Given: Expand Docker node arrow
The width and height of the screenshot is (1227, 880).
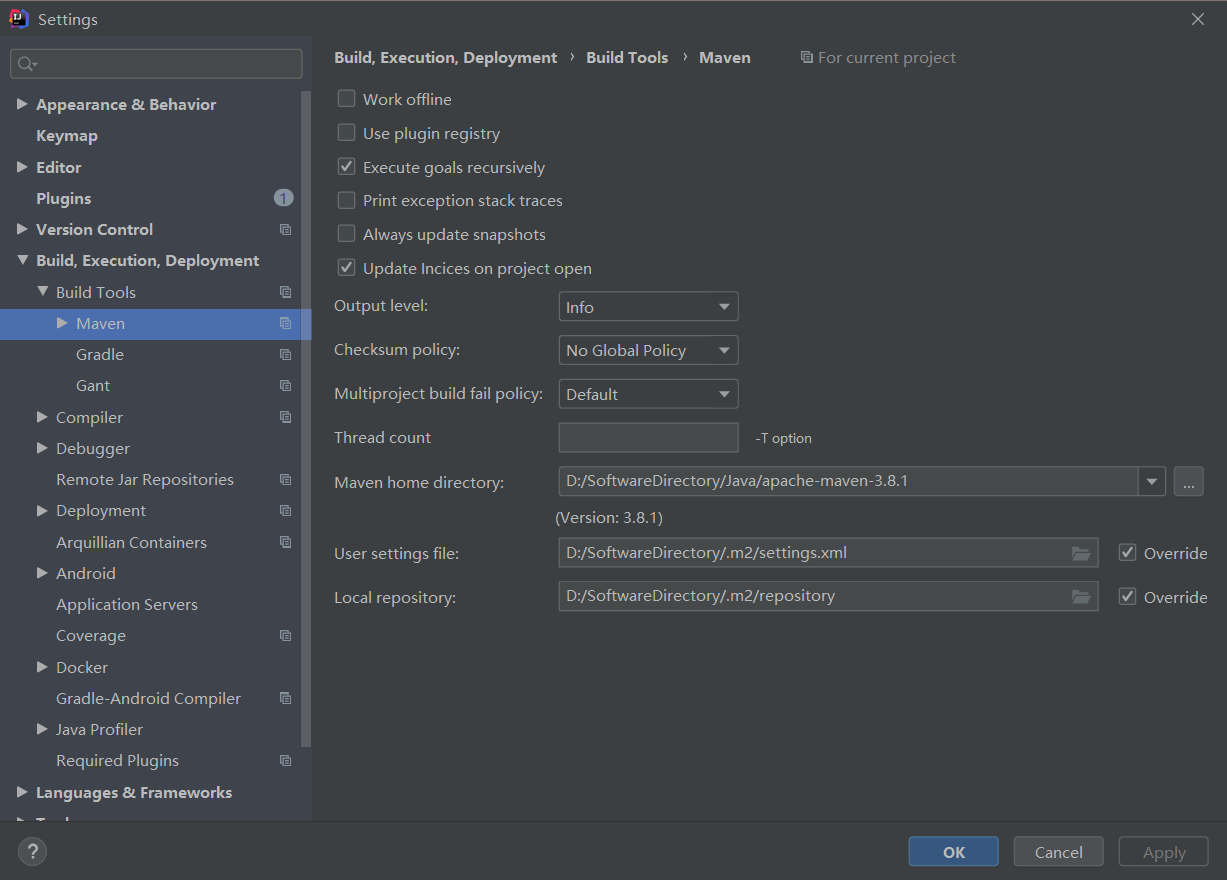Looking at the screenshot, I should [42, 667].
